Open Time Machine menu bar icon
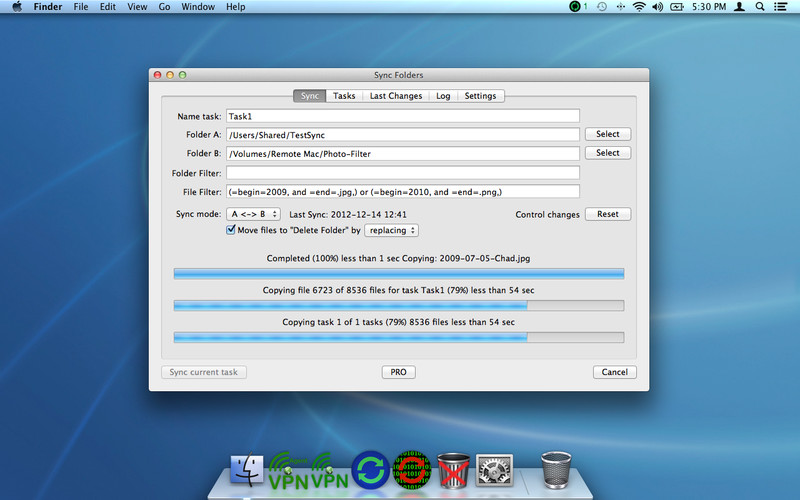800x500 pixels. [602, 7]
